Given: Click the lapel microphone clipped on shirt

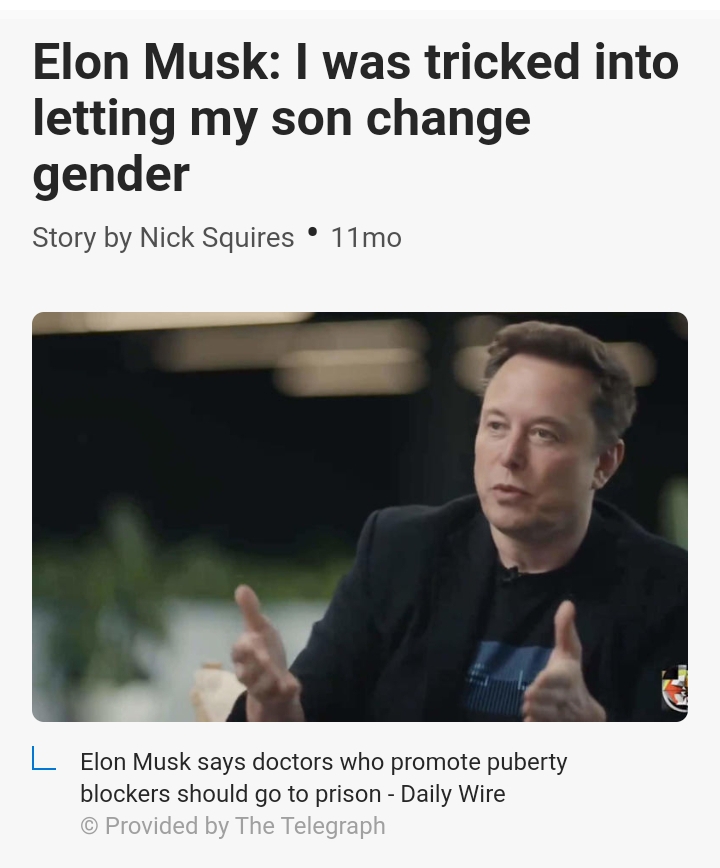Looking at the screenshot, I should [x=510, y=575].
